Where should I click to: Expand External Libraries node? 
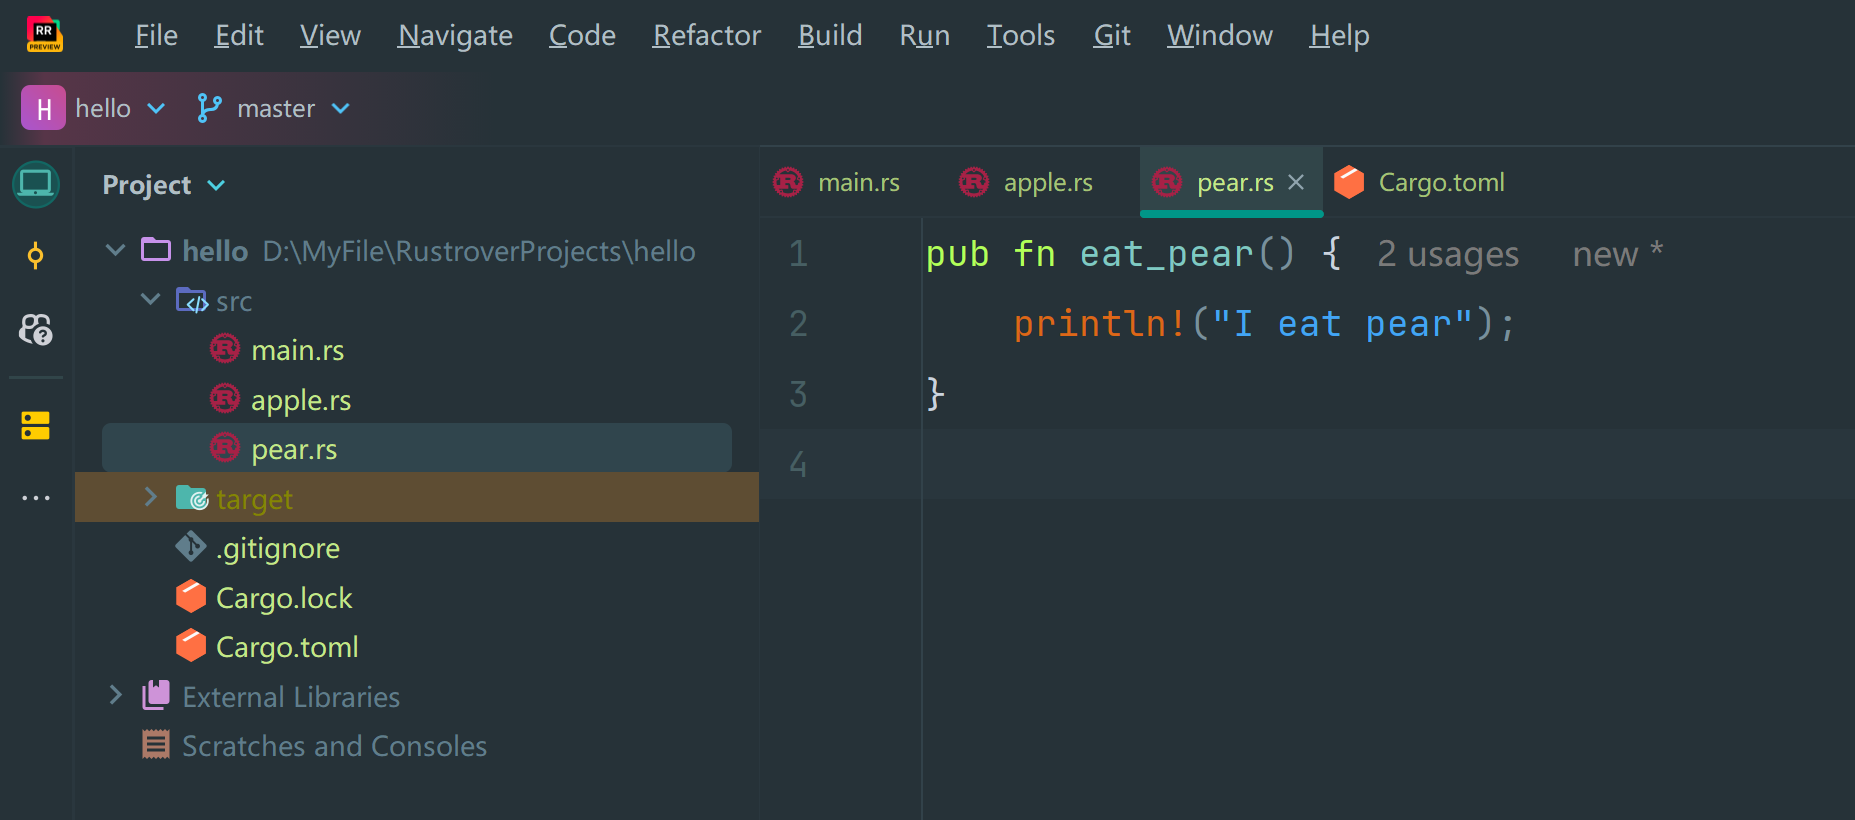click(116, 695)
